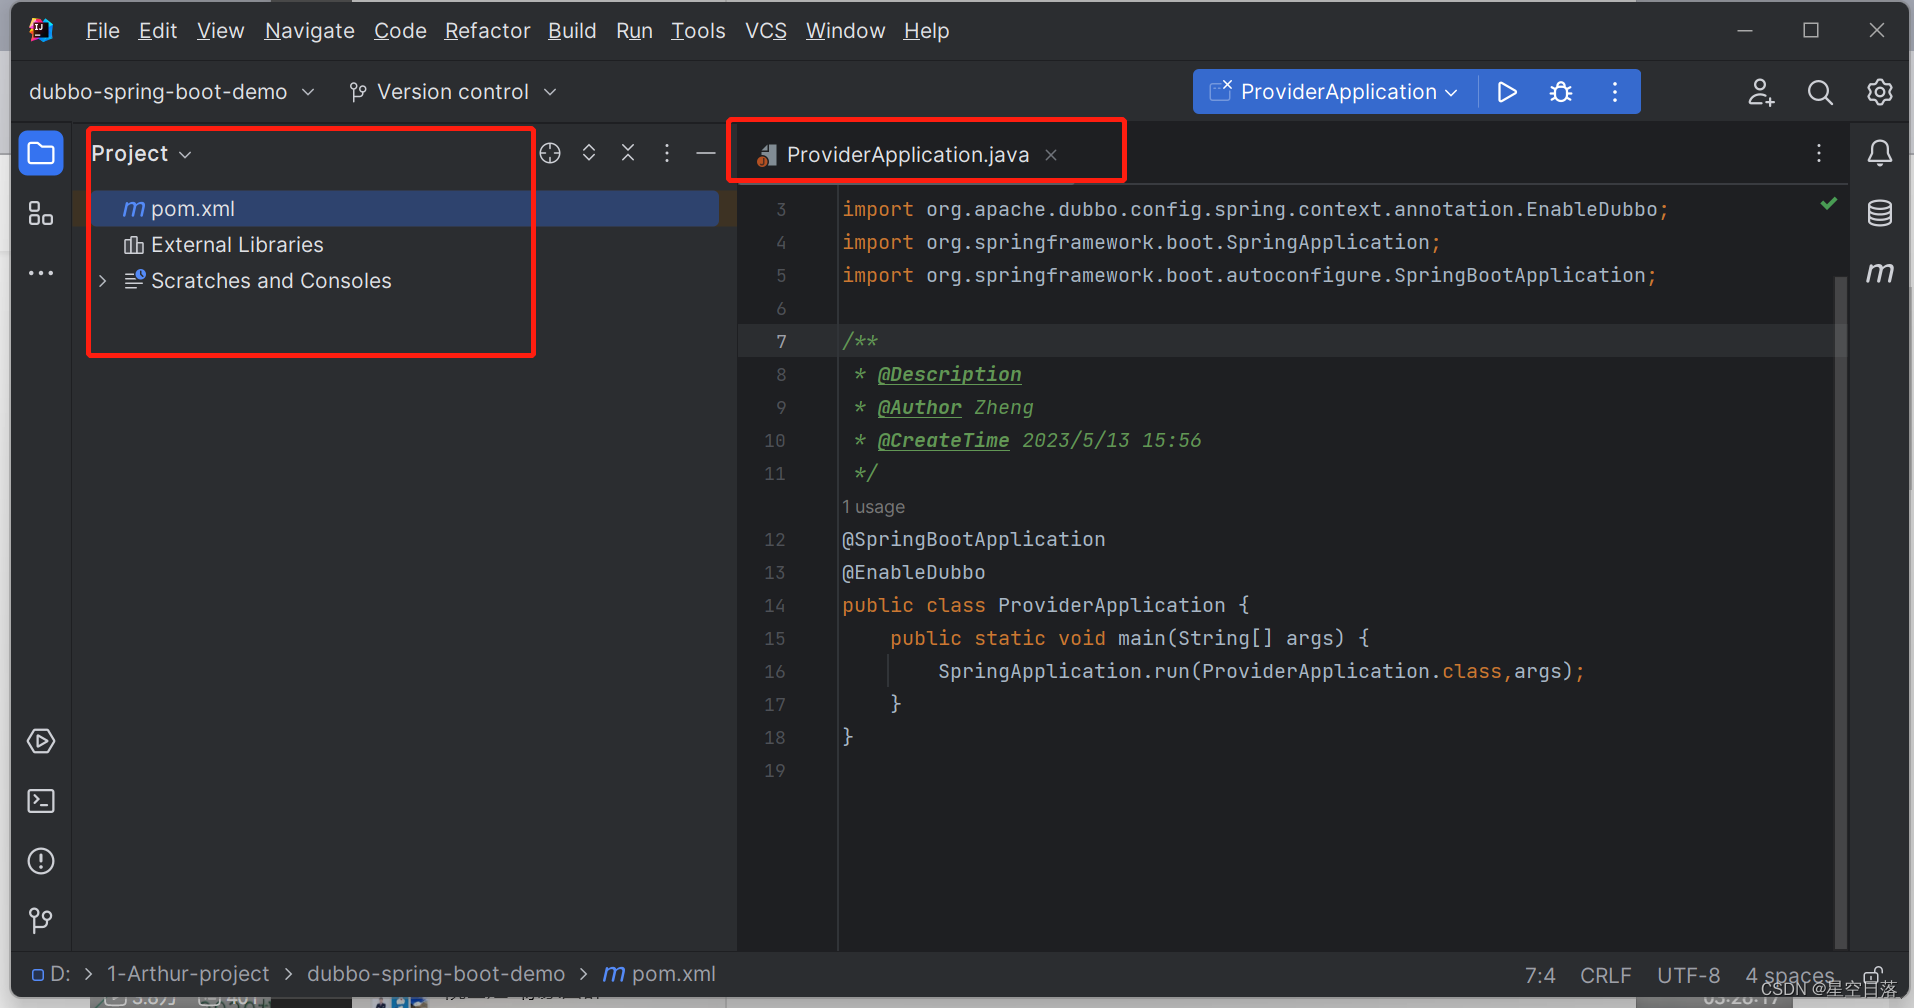This screenshot has width=1914, height=1008.
Task: Open Search Everywhere magnifier
Action: tap(1819, 91)
